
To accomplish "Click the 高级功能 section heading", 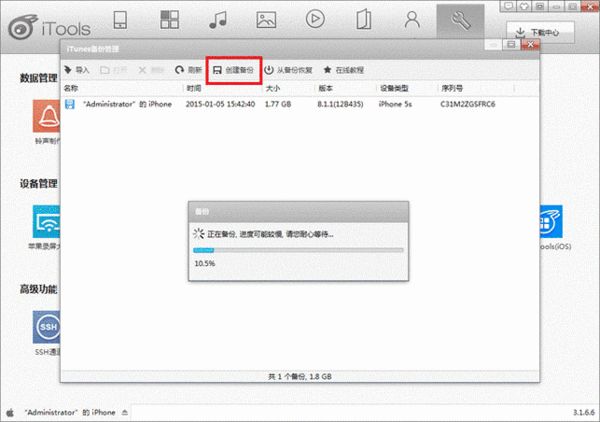I will [x=39, y=289].
